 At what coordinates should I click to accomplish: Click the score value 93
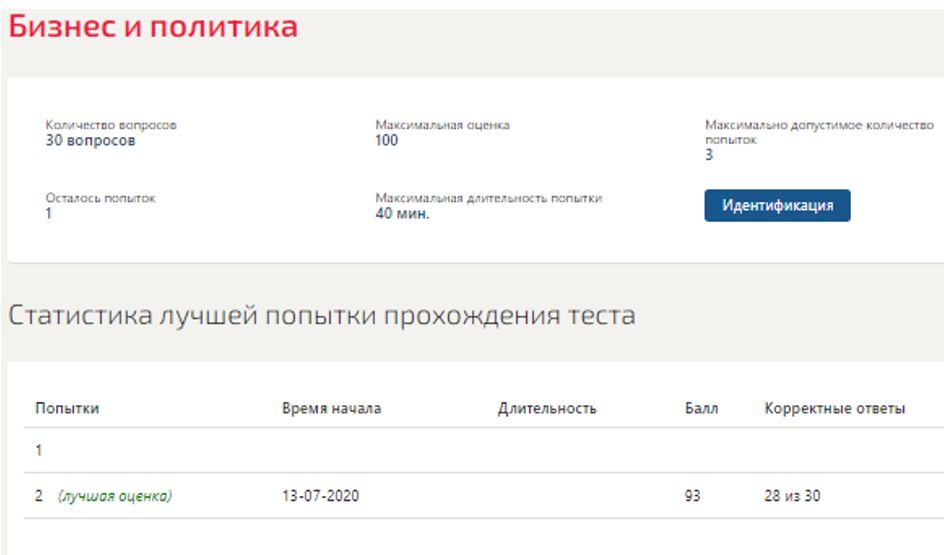[x=692, y=496]
